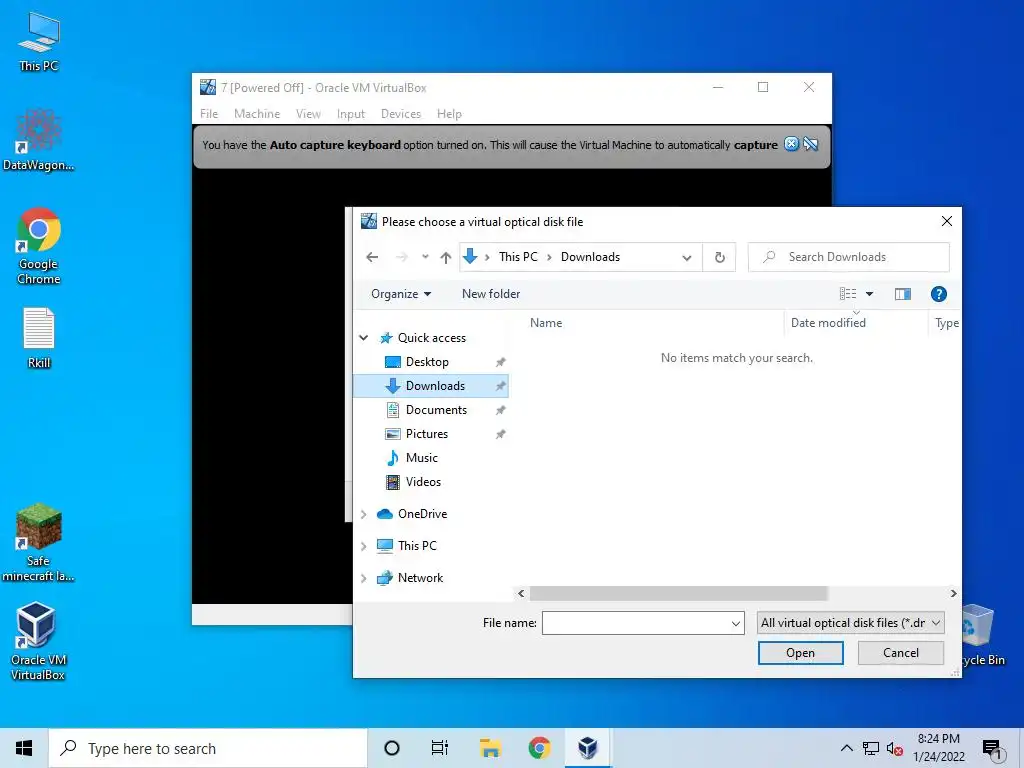The height and width of the screenshot is (768, 1024).
Task: Go up one folder level
Action: (x=445, y=257)
